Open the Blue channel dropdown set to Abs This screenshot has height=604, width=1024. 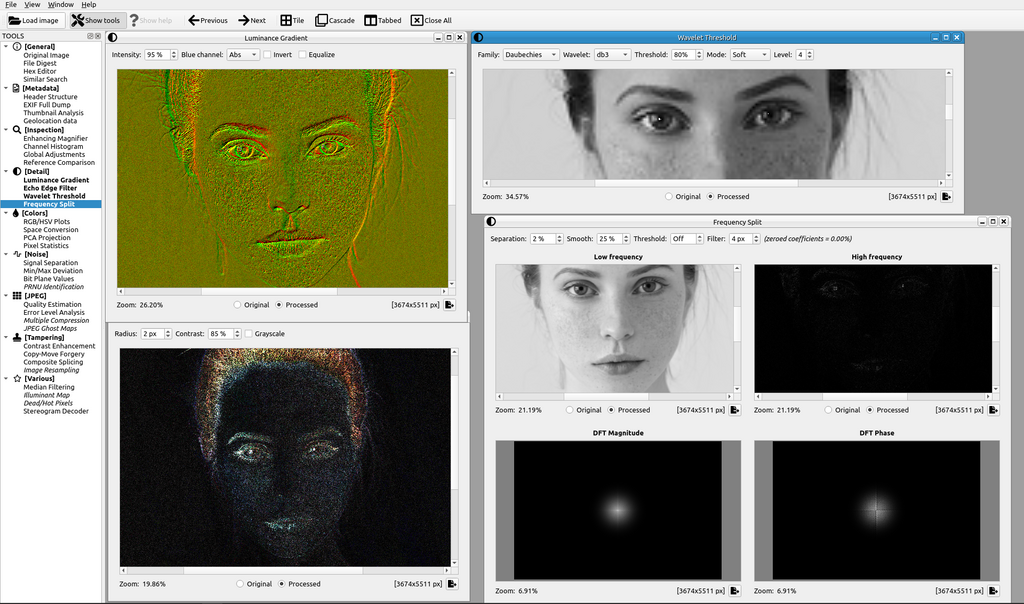(x=243, y=54)
